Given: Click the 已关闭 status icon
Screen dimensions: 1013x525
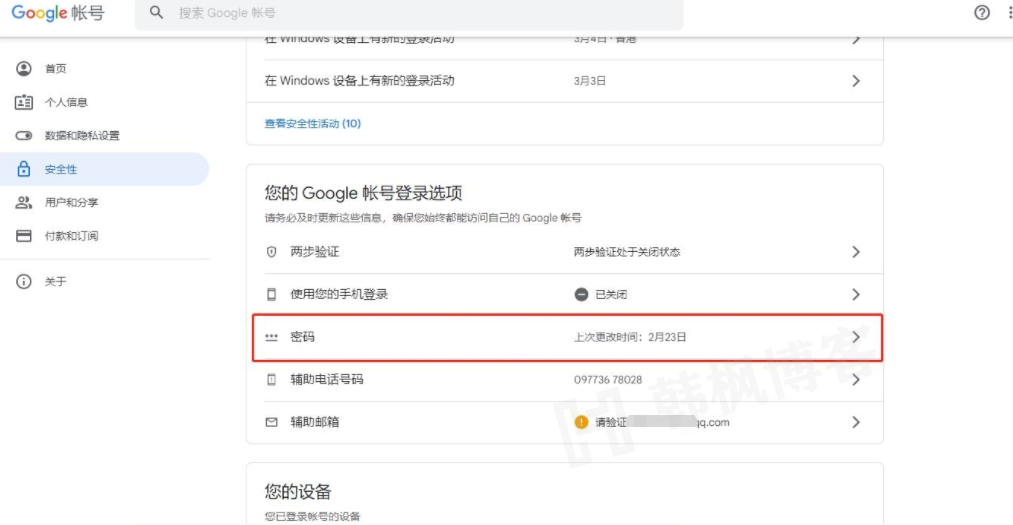Looking at the screenshot, I should (581, 294).
